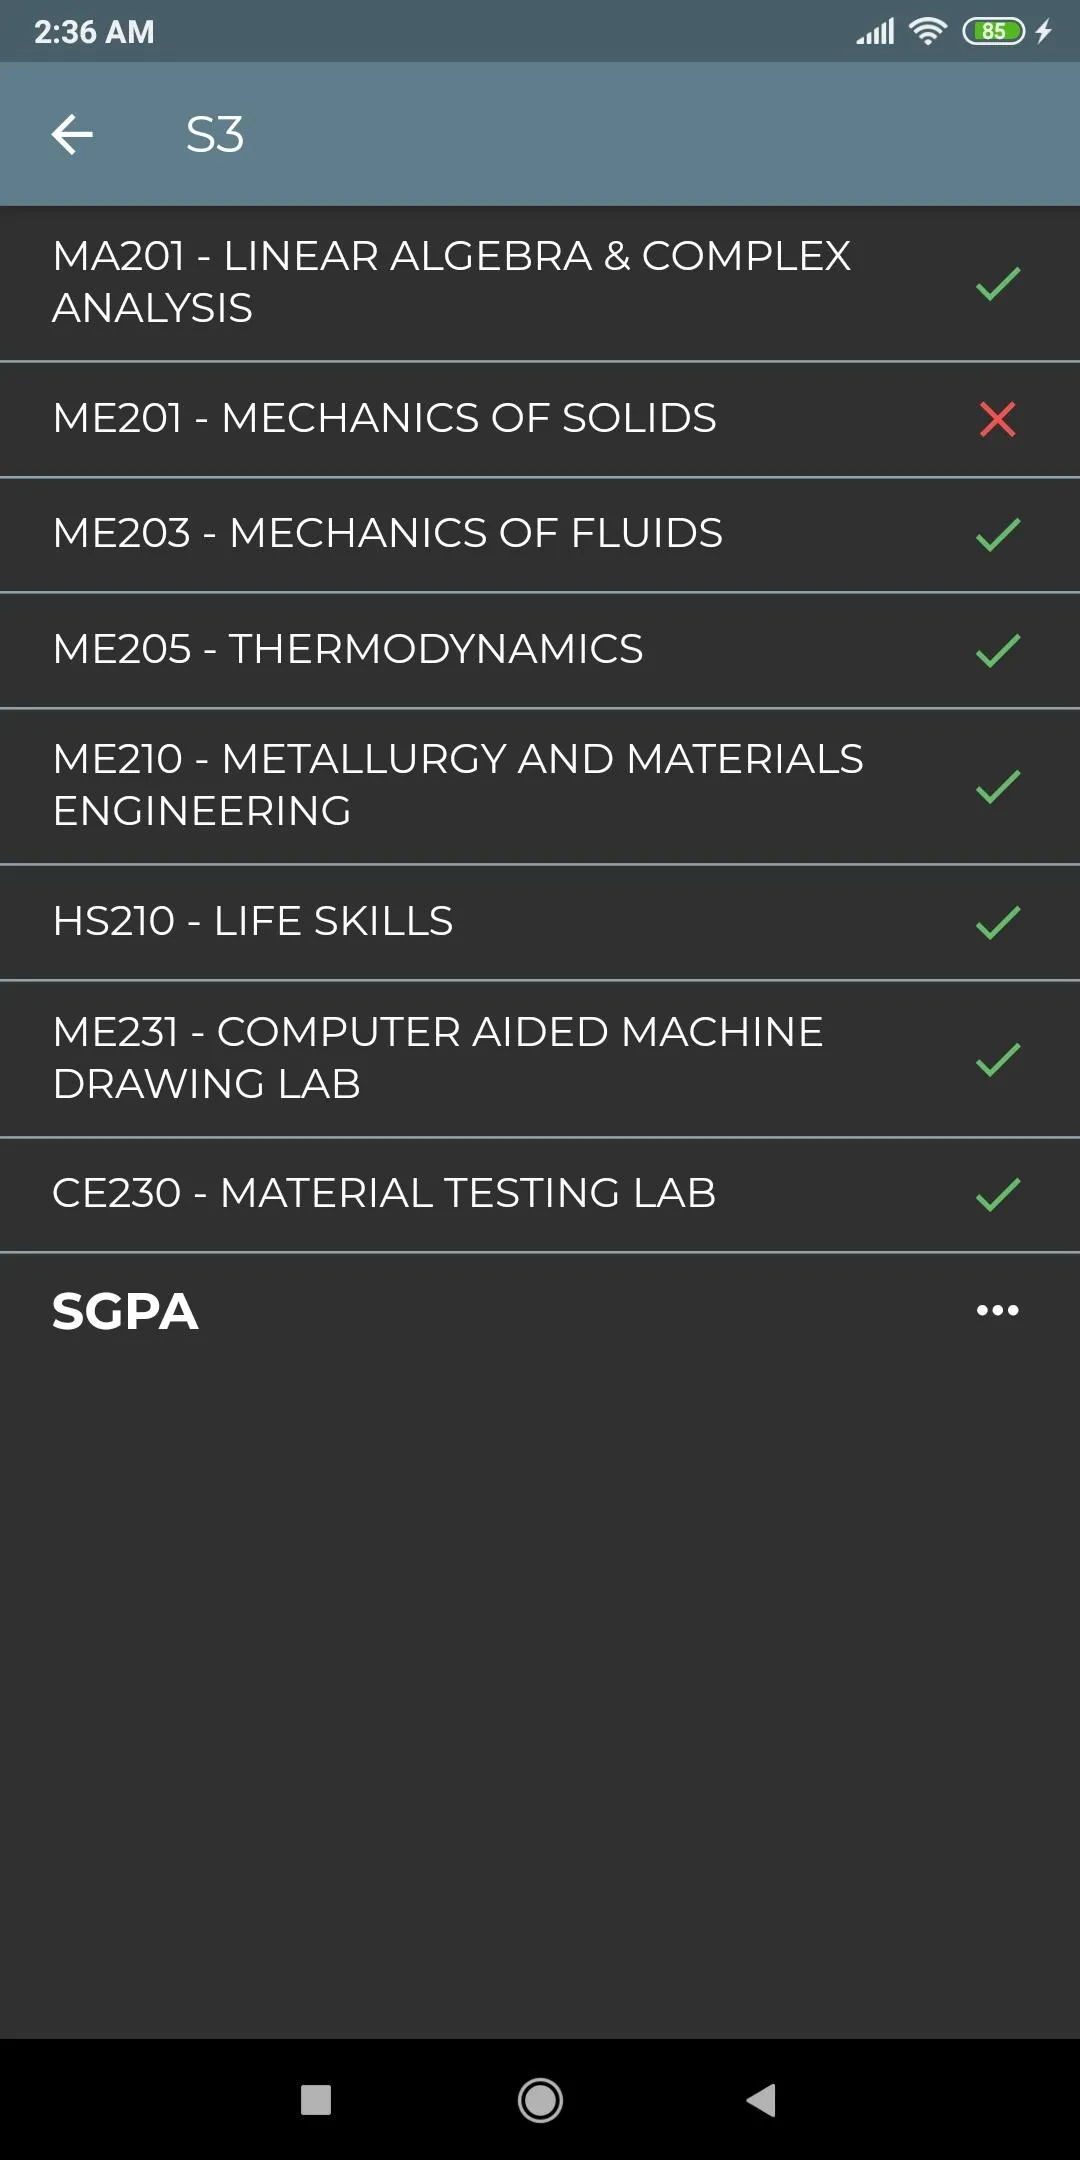Viewport: 1080px width, 2160px height.
Task: Tap green checkmark for ME203 Mechanics of Fluids
Action: coord(997,535)
